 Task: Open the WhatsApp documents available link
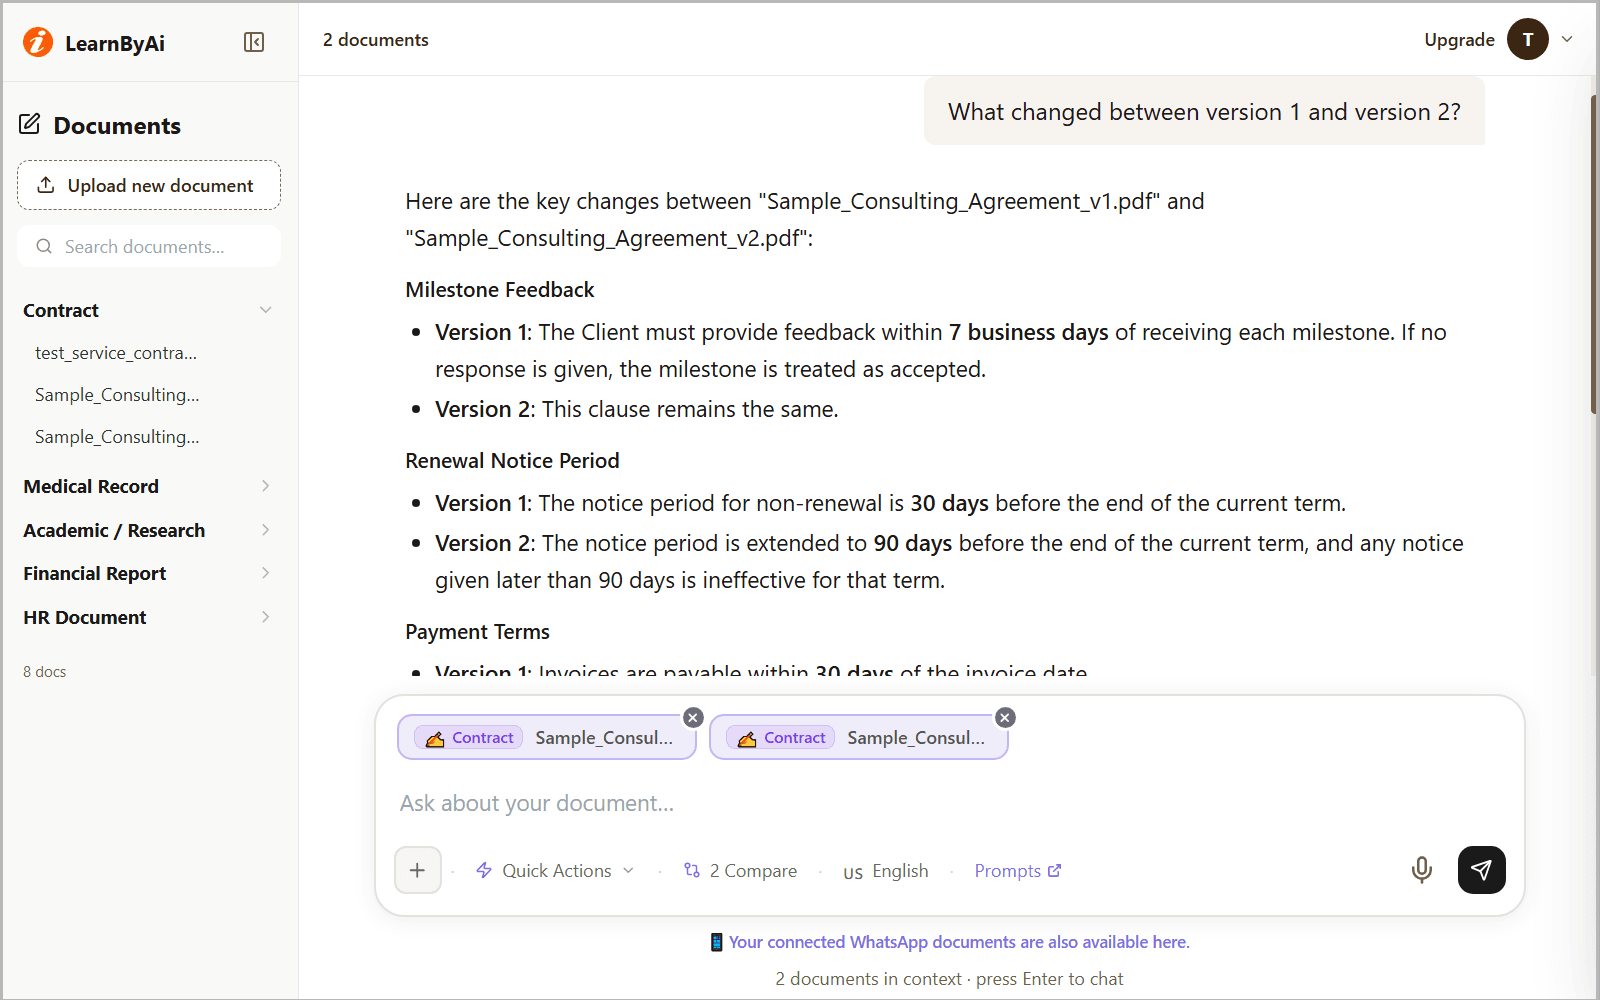coord(959,942)
